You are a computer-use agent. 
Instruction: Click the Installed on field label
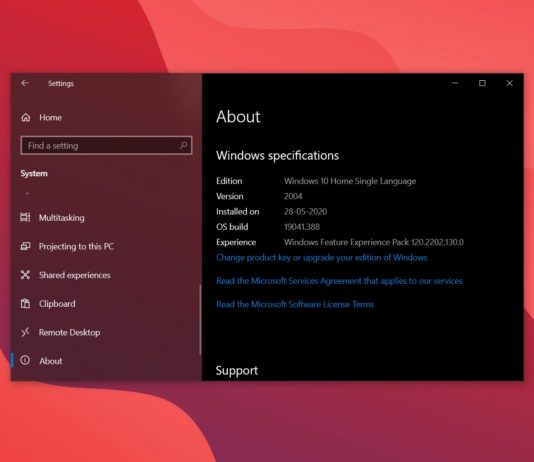(238, 211)
